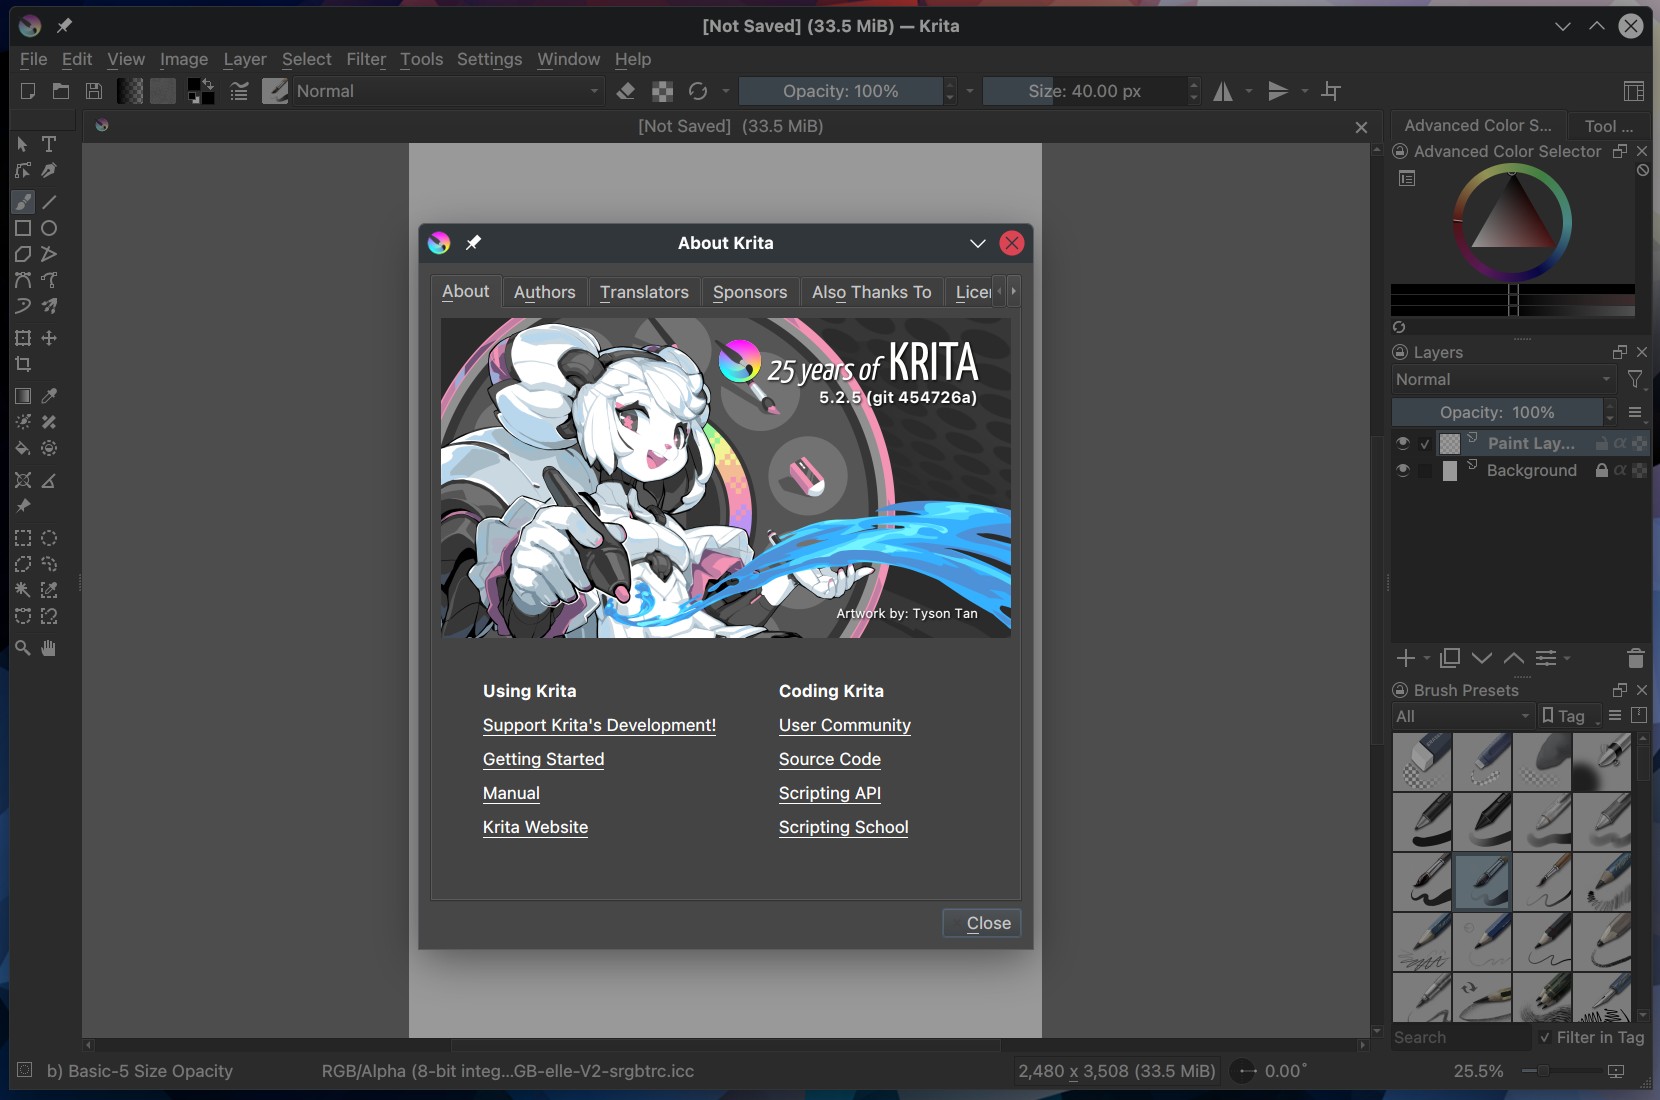Select the Zoom tool
The image size is (1660, 1100).
(x=23, y=648)
